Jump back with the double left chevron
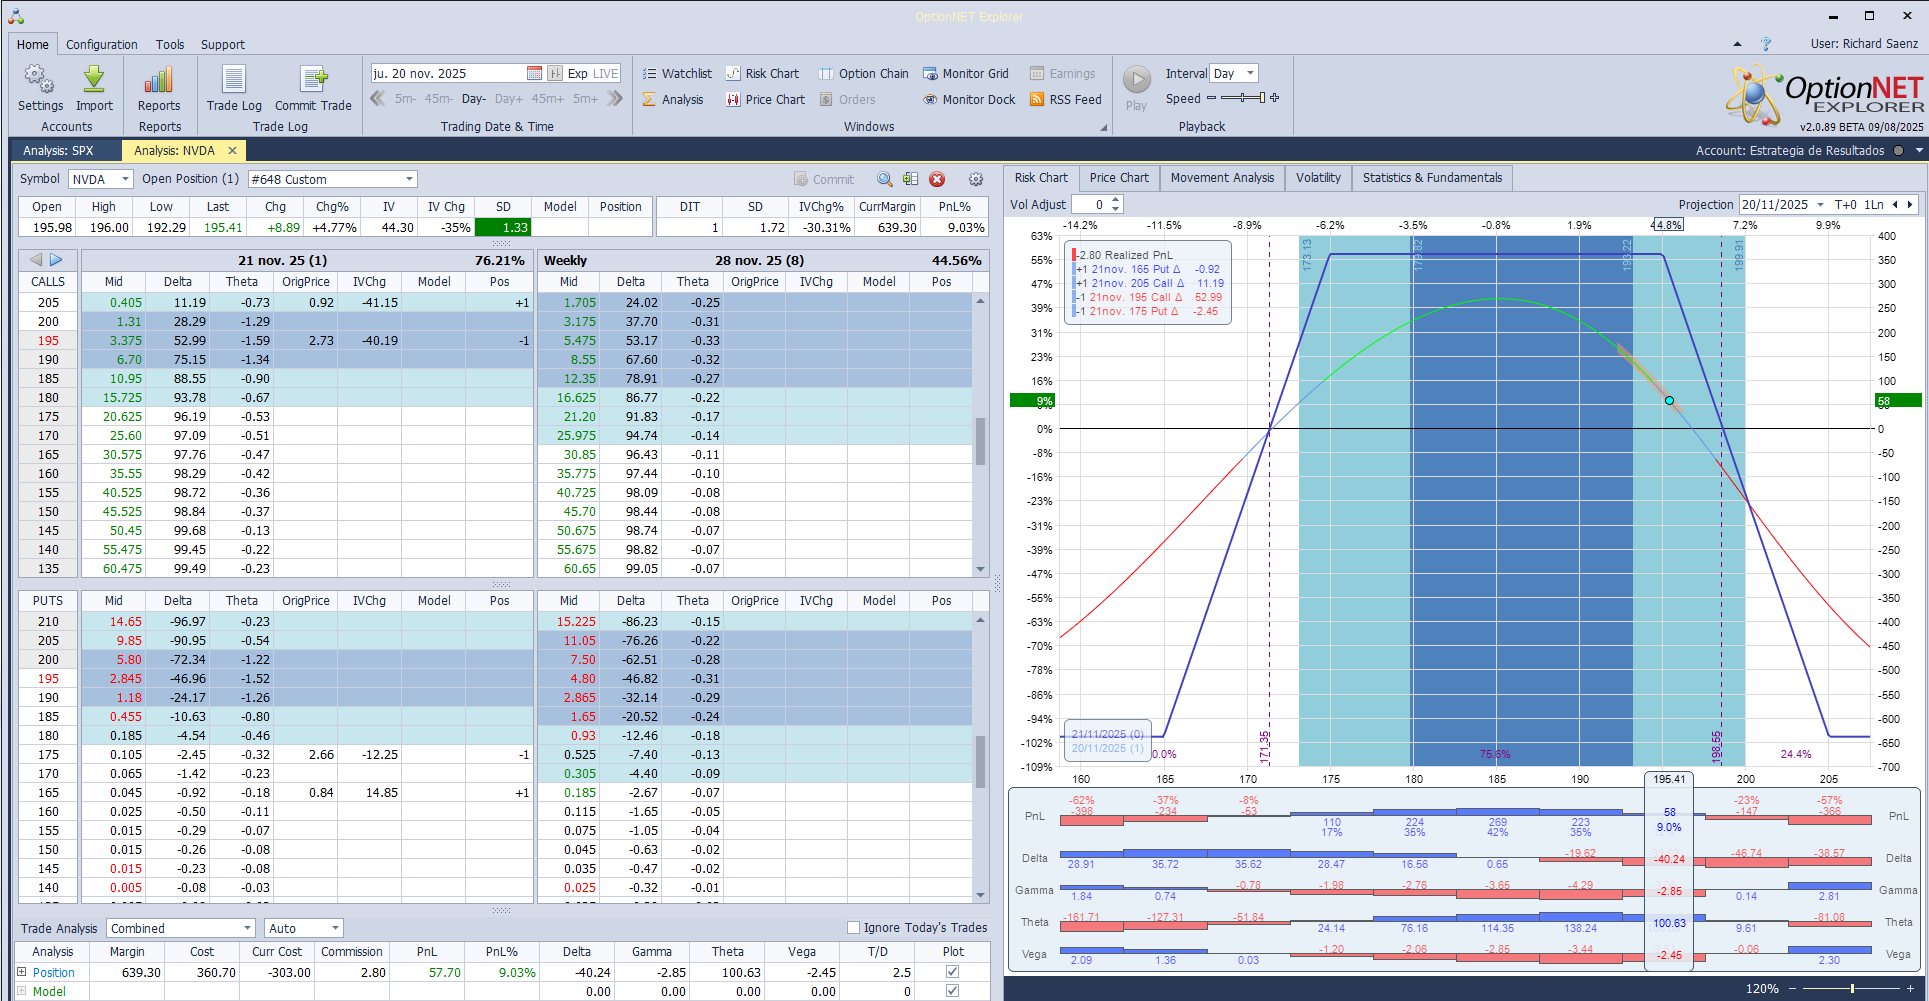 pos(378,98)
